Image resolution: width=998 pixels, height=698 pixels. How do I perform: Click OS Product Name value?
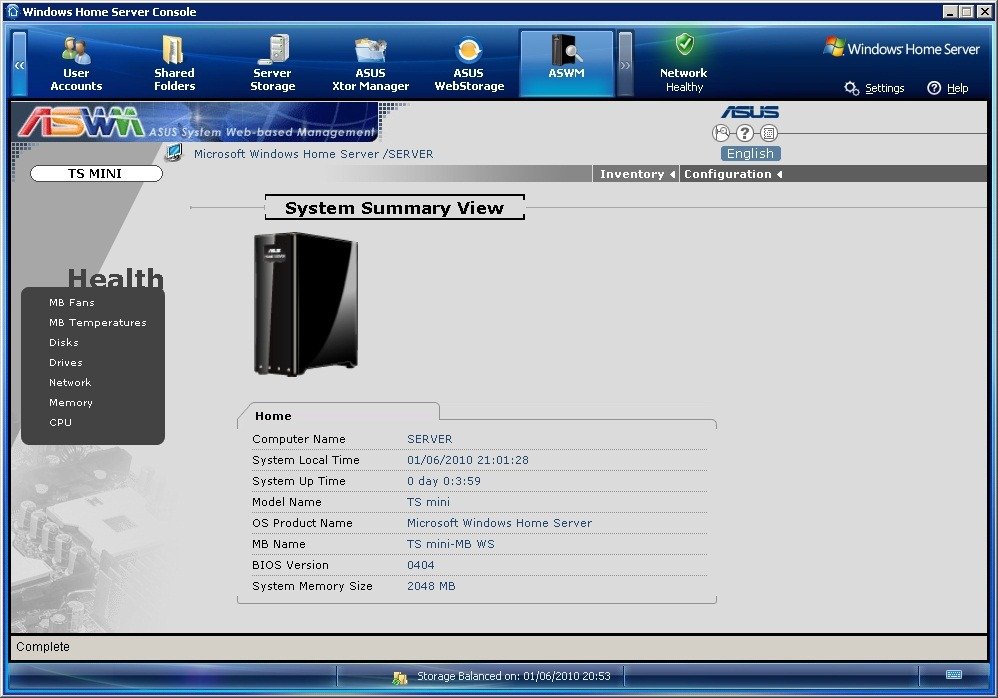tap(500, 523)
